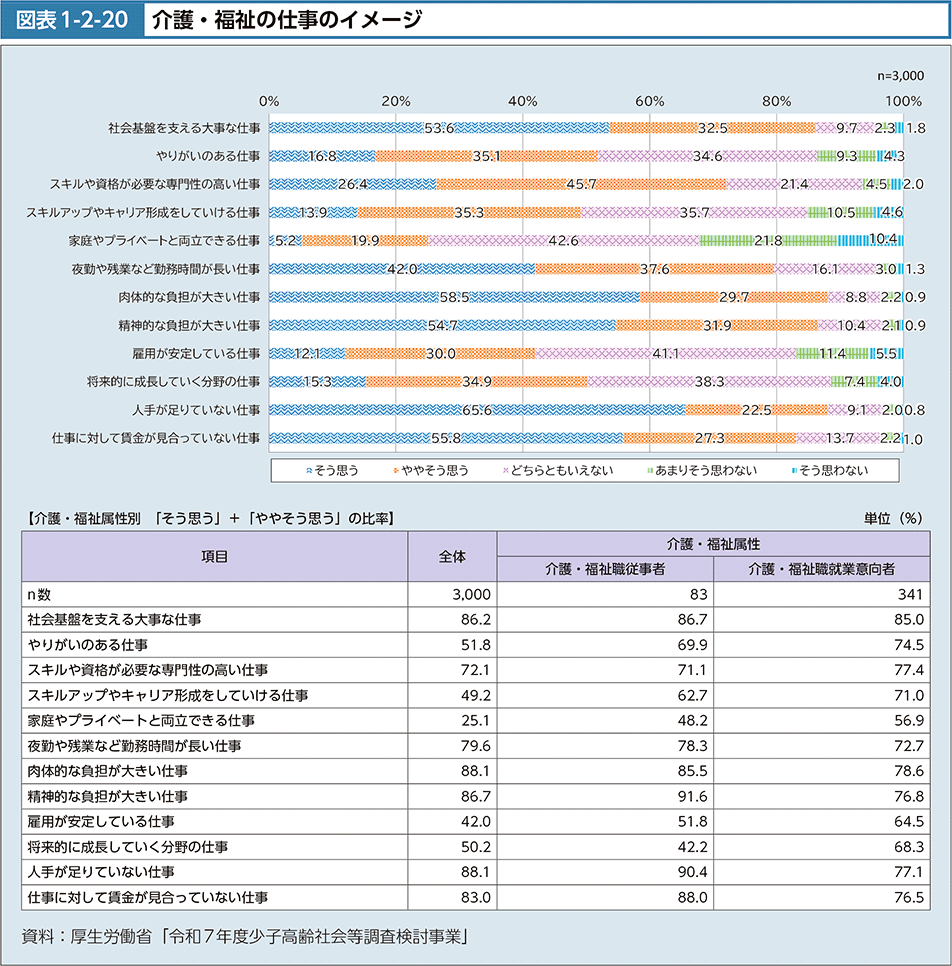
Task: Click the table cell 74.5
Action: pos(909,645)
